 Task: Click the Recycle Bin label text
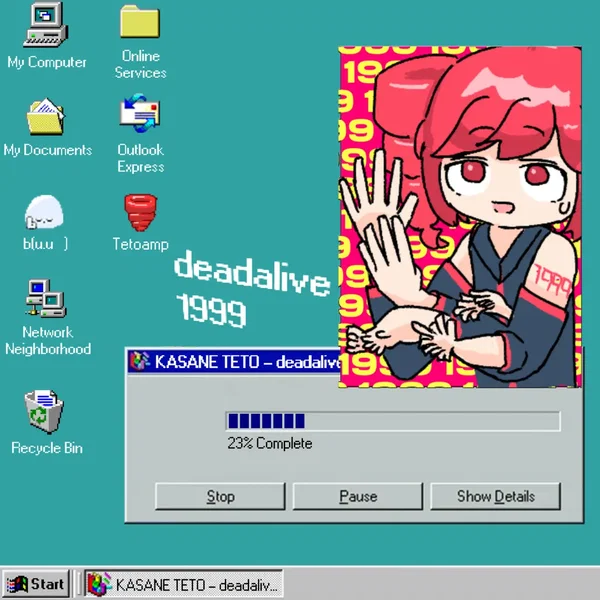coord(47,448)
